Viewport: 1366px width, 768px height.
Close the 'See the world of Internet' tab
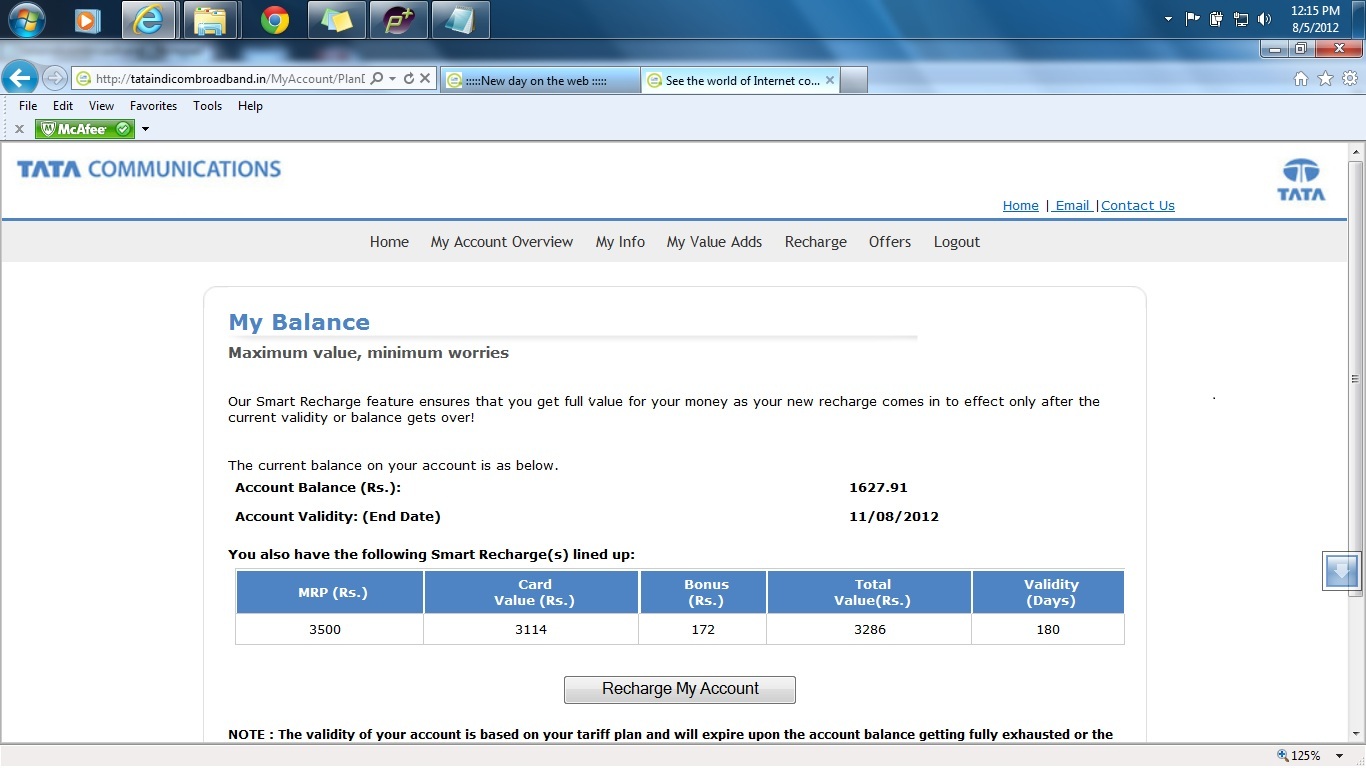[830, 80]
